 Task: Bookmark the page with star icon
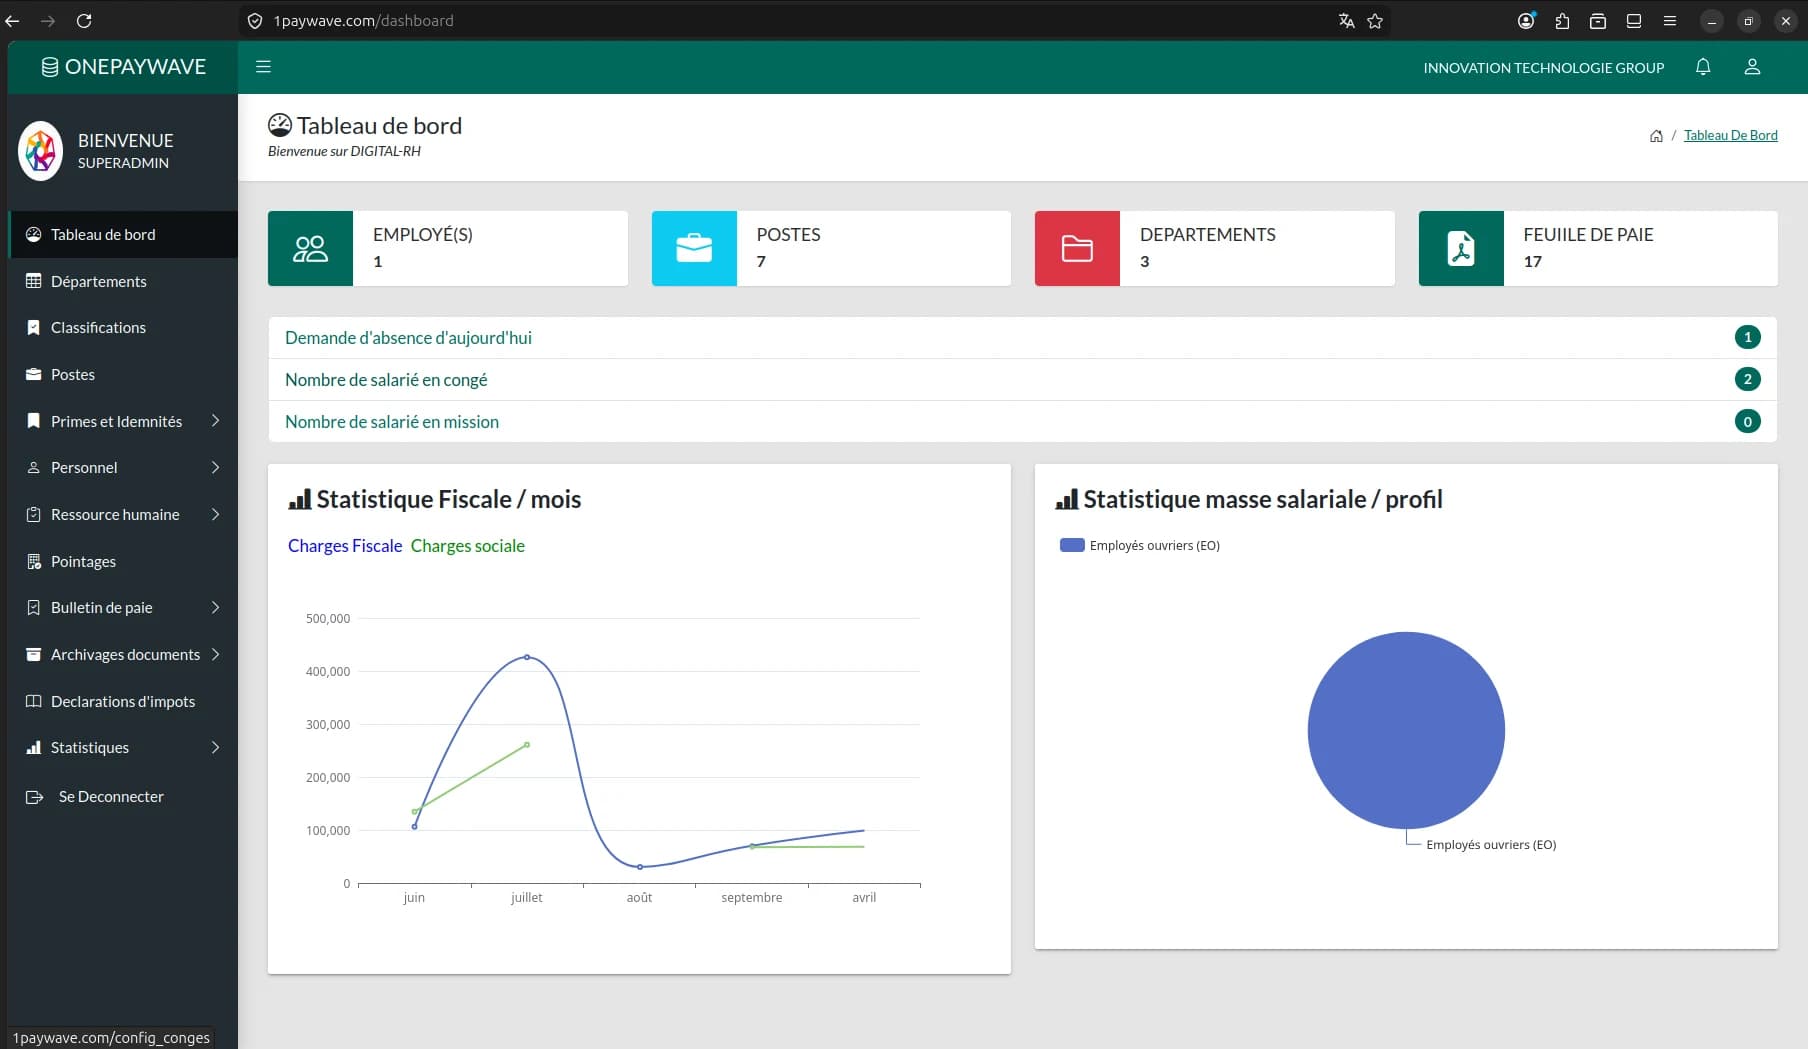[x=1375, y=20]
